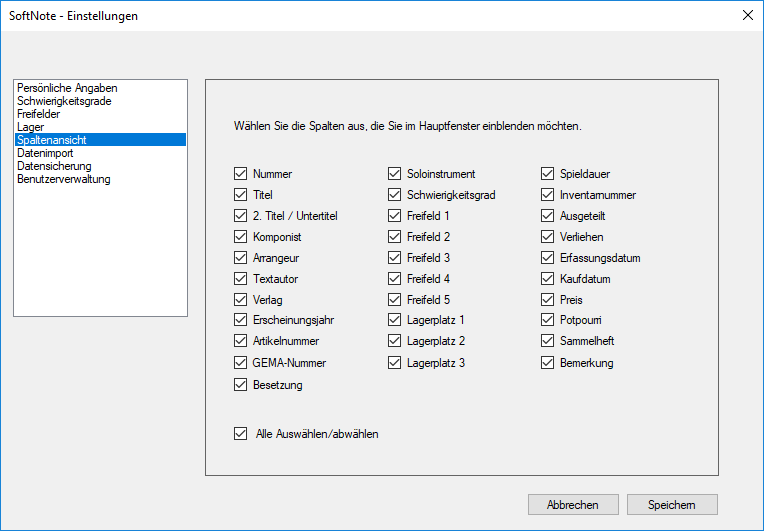Viewport: 764px width, 531px height.
Task: Uncheck the Kaufdatum checkbox
Action: tap(548, 279)
